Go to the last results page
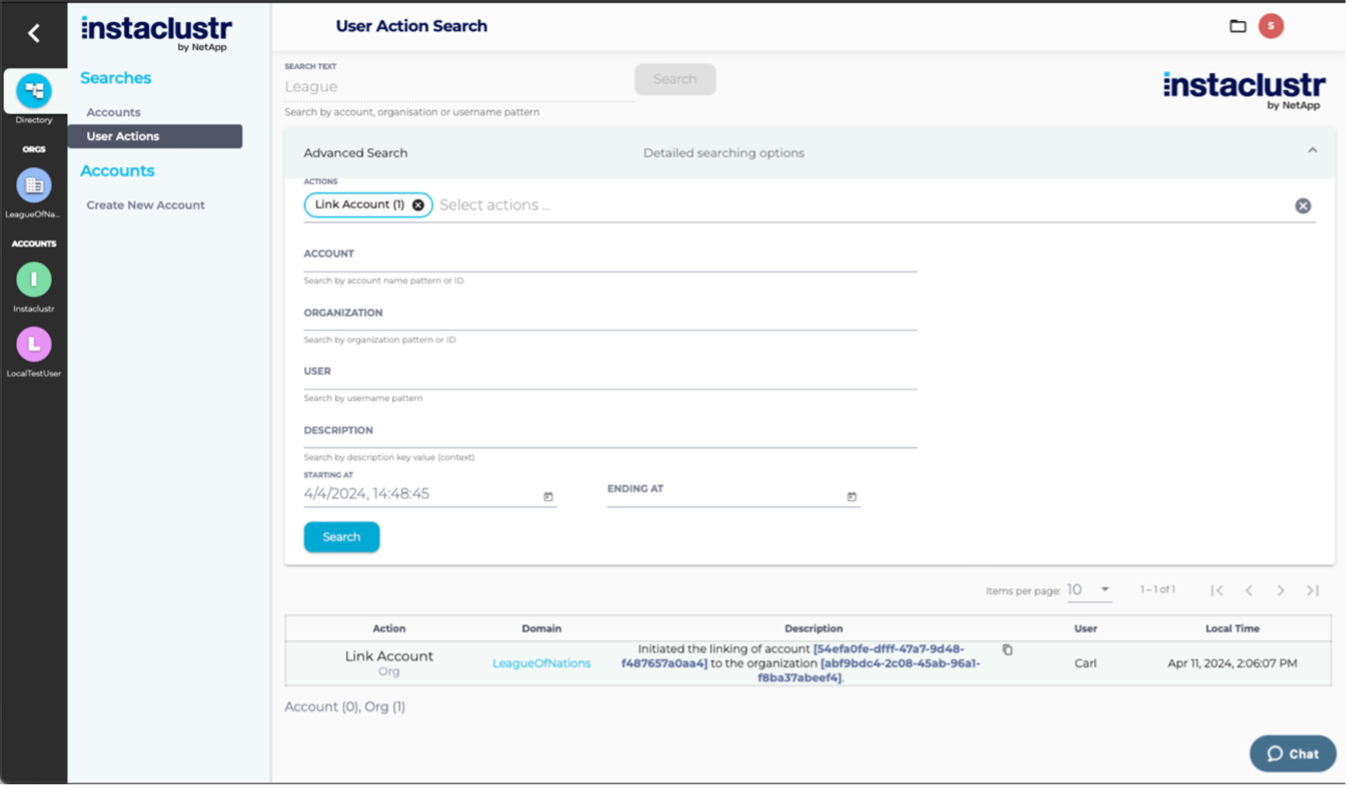Viewport: 1350px width, 788px height. [1313, 590]
